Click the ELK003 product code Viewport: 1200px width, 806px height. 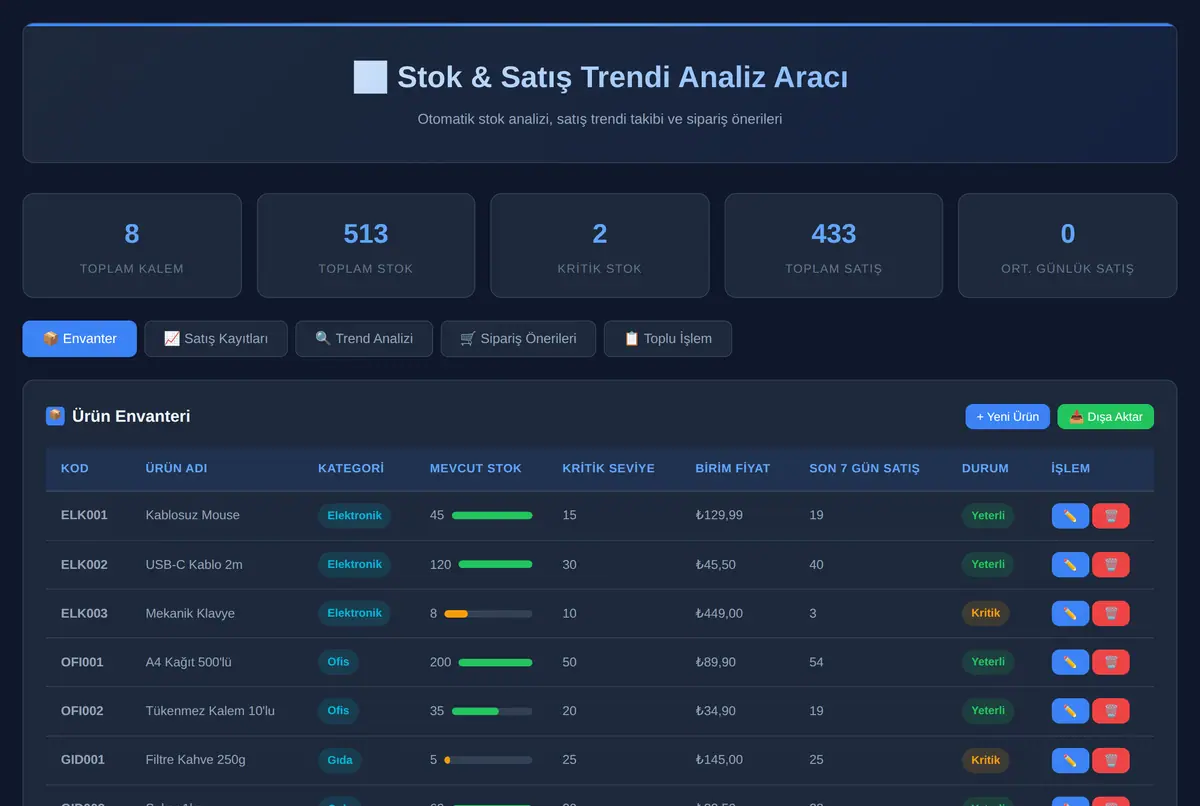84,614
